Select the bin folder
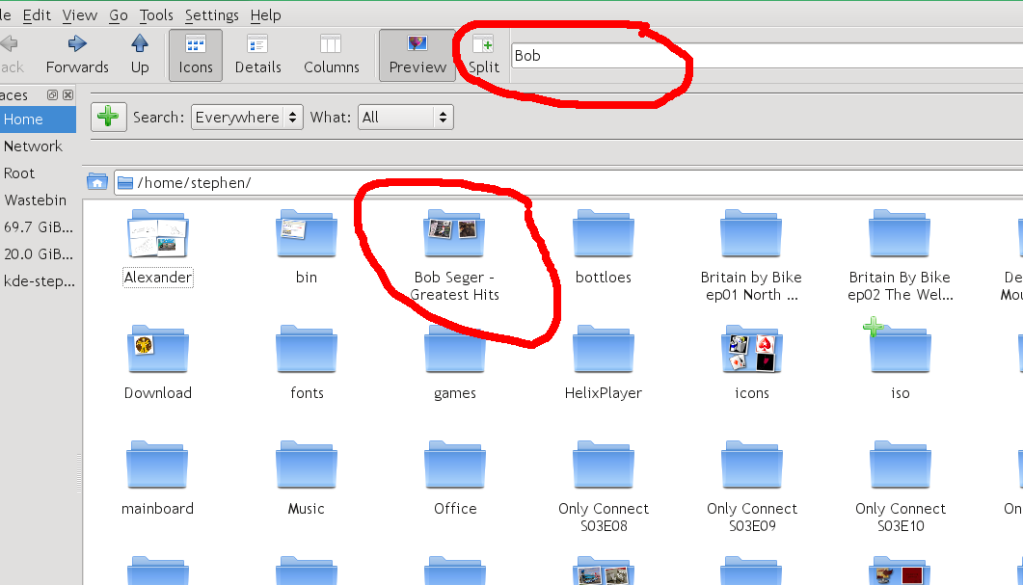This screenshot has width=1023, height=585. click(306, 248)
